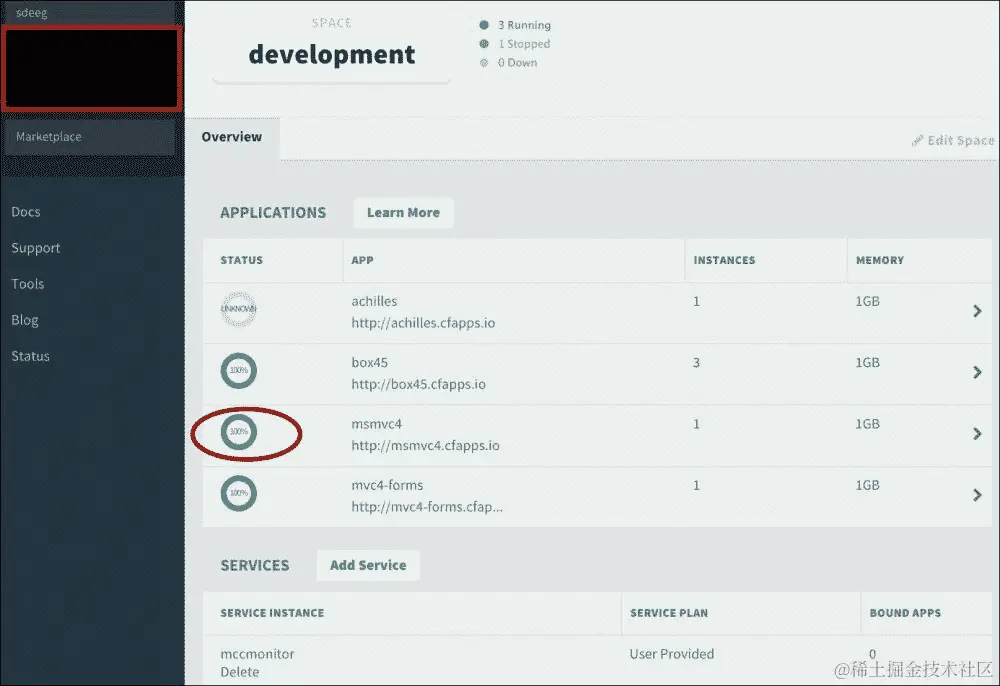The height and width of the screenshot is (686, 1000).
Task: Expand the msmvc4 app row chevron
Action: (x=977, y=434)
